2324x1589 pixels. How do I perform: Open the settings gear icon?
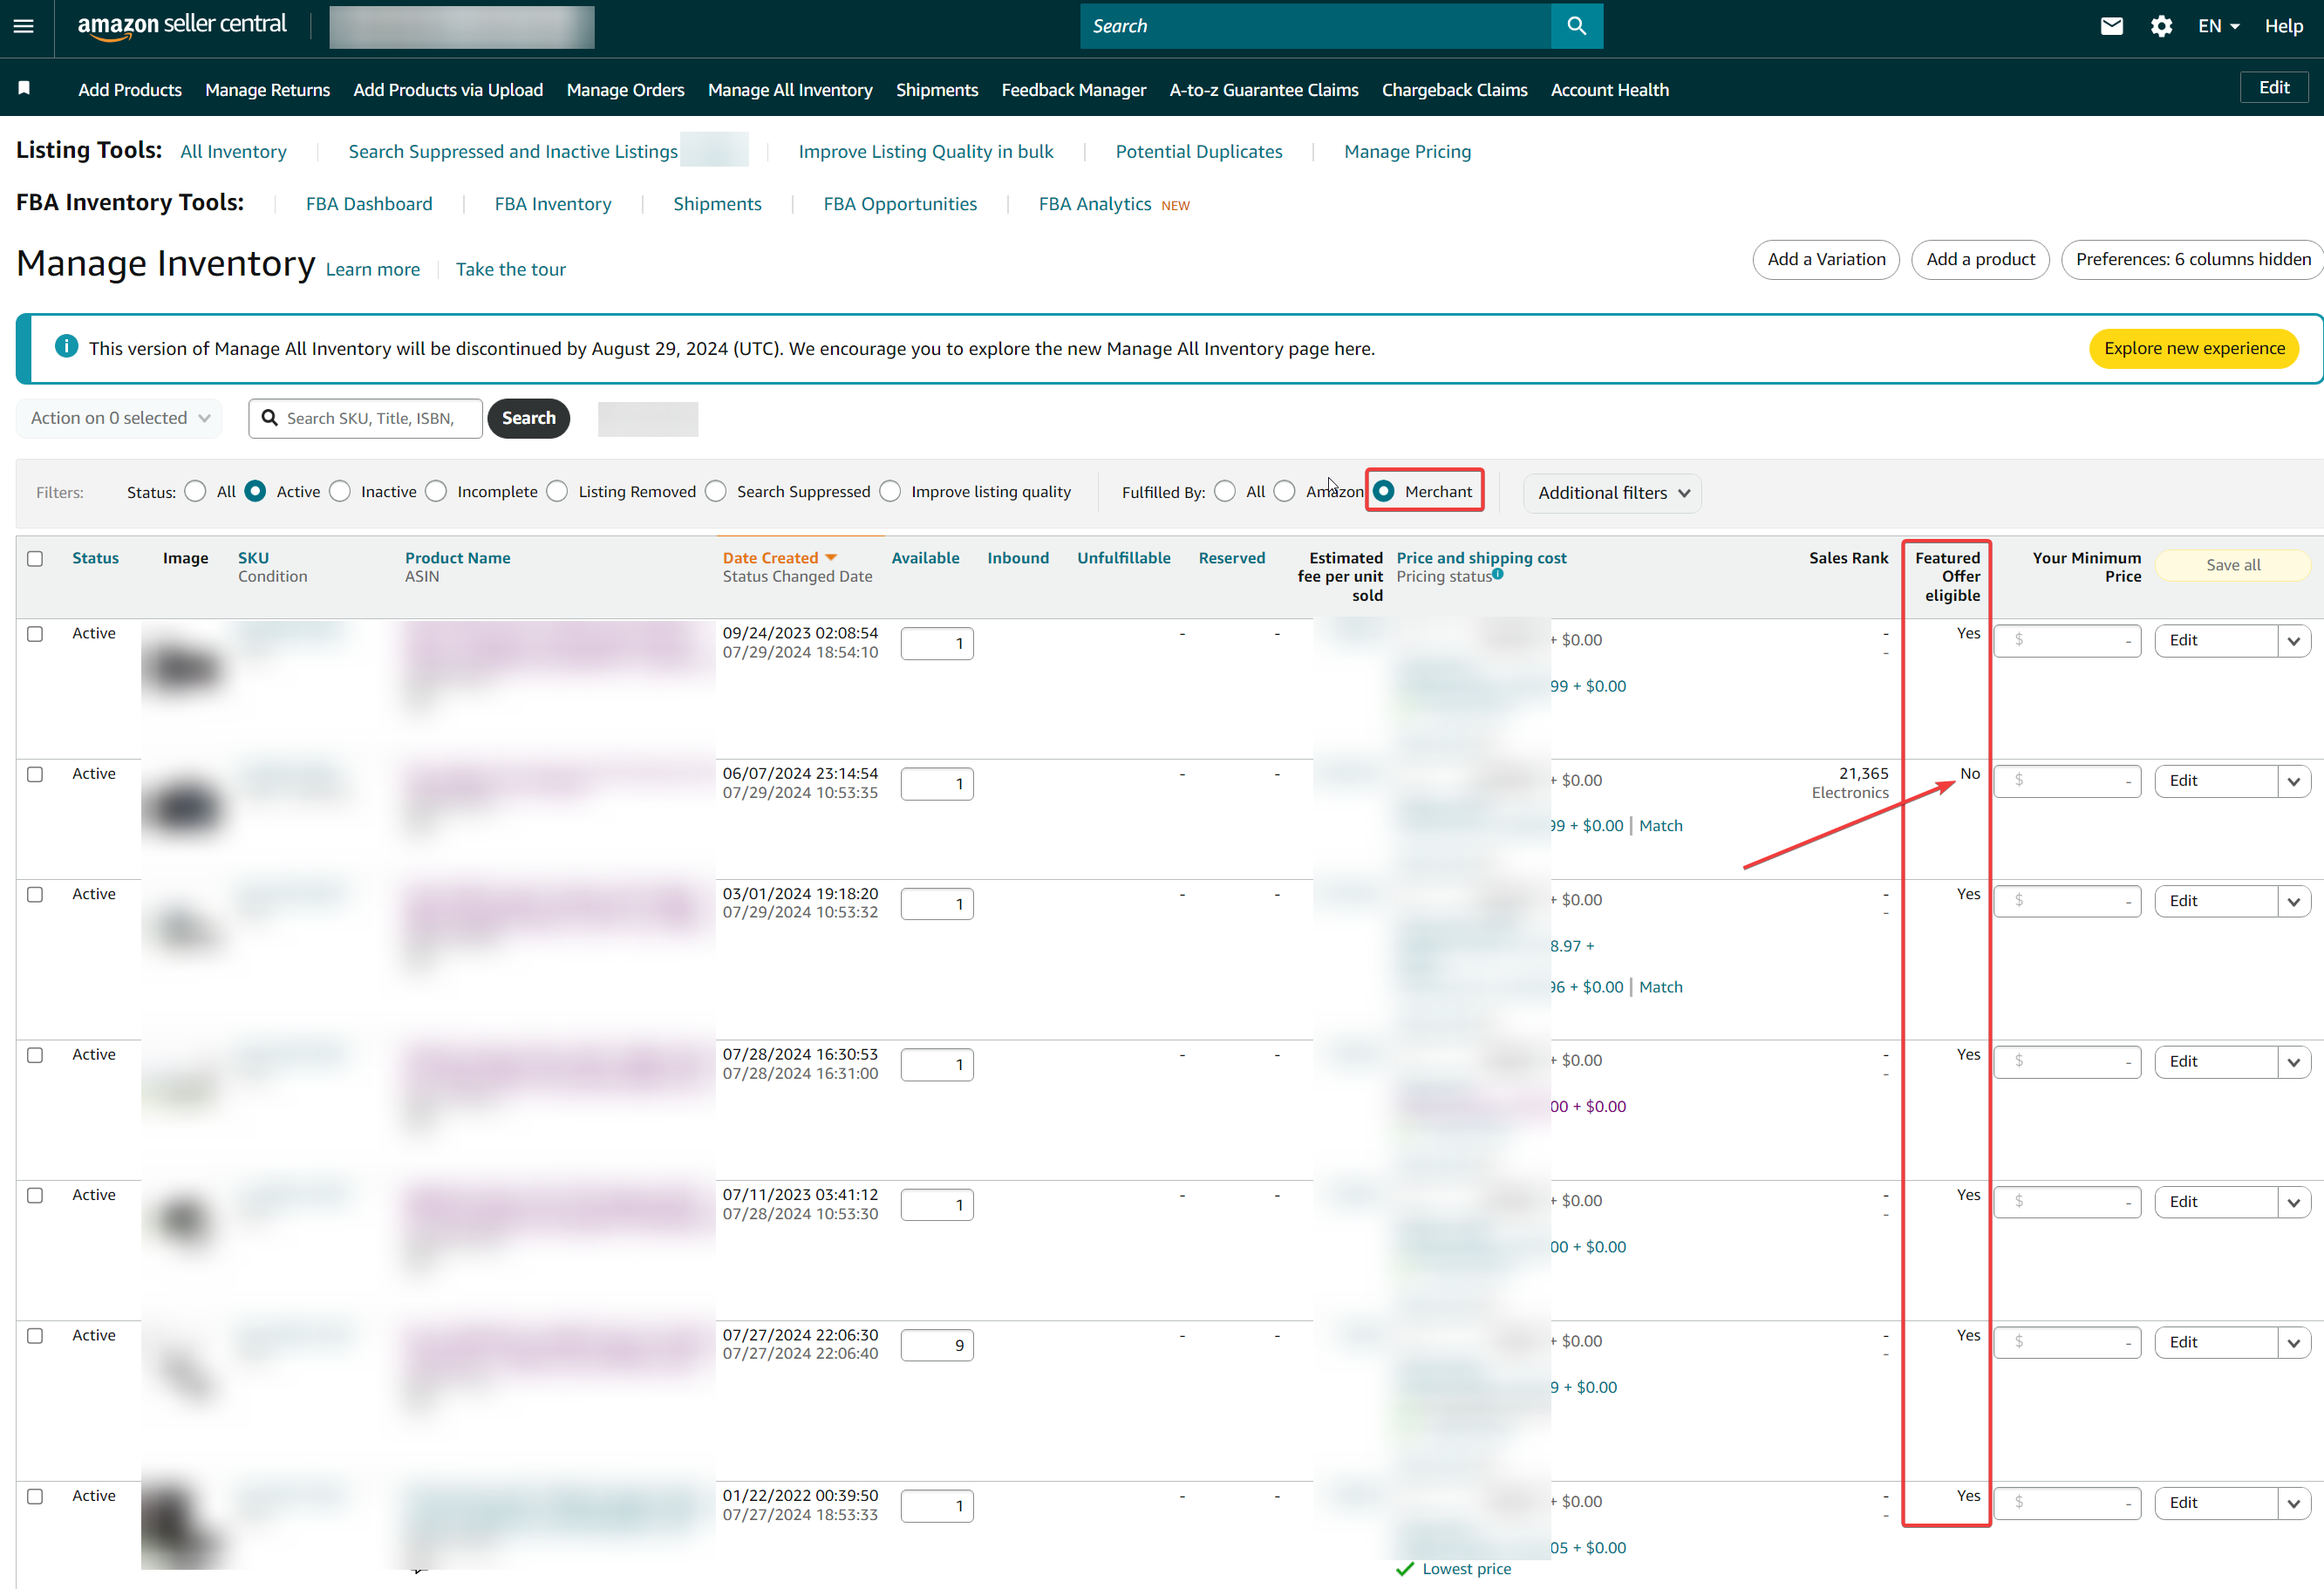[2161, 26]
